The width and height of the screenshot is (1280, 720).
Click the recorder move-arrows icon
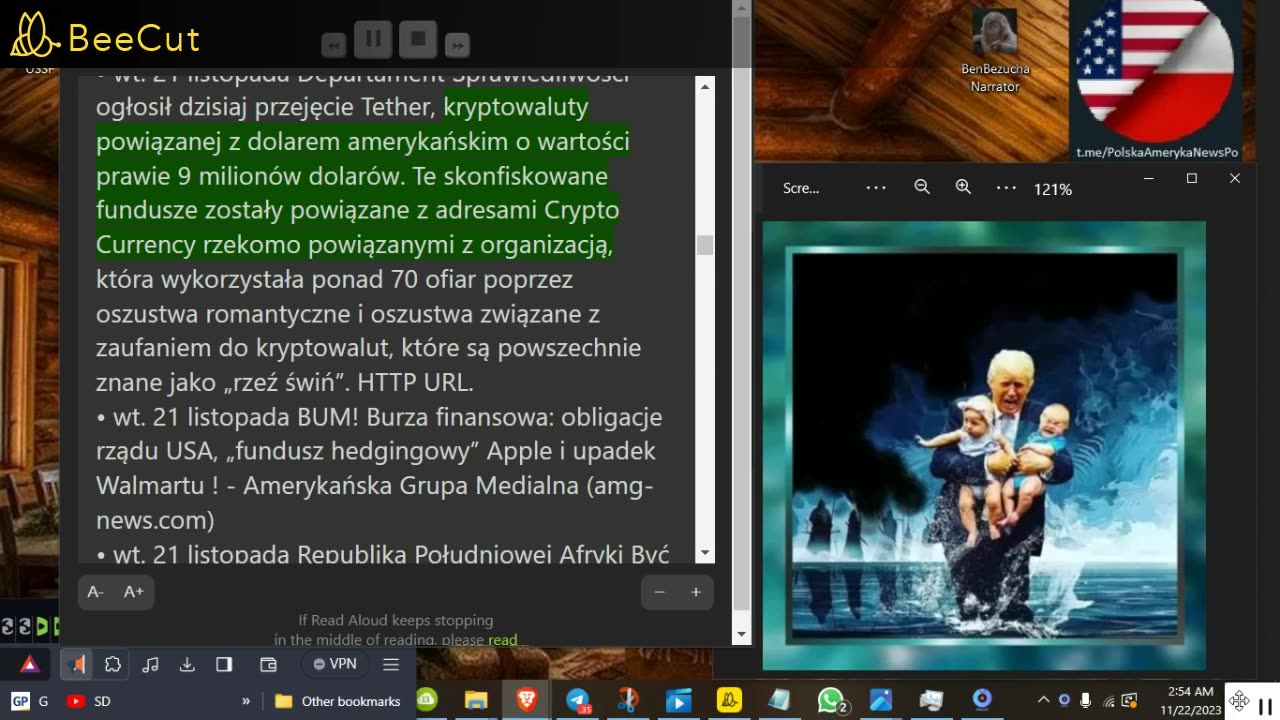pyautogui.click(x=1239, y=701)
